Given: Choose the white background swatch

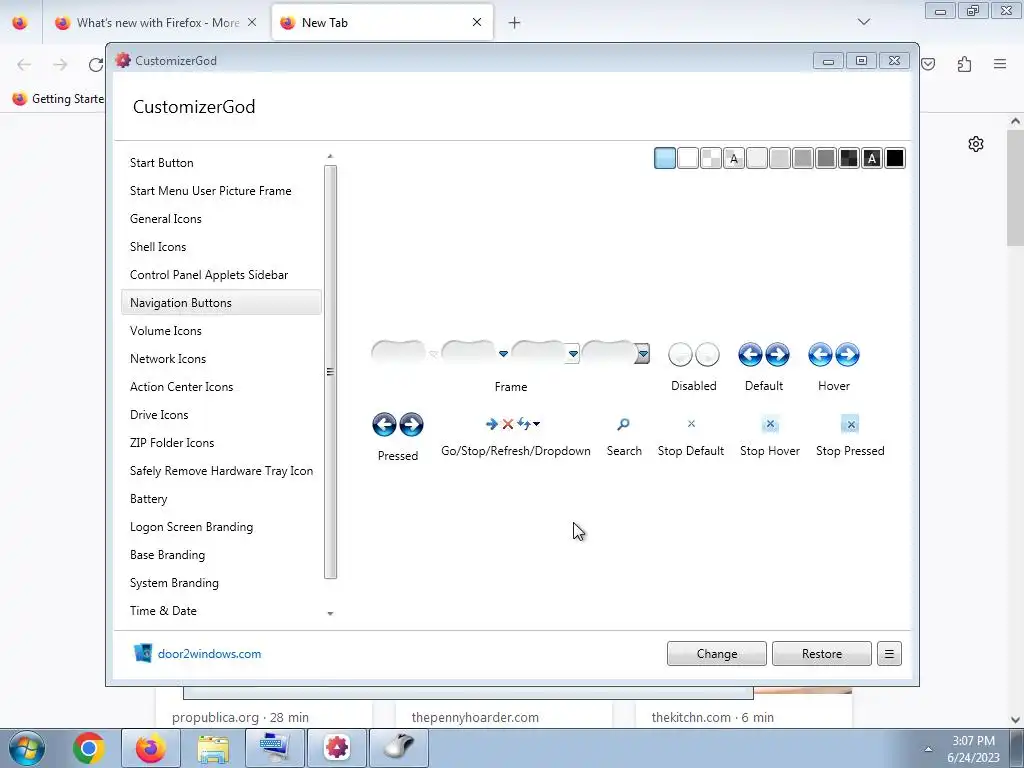Looking at the screenshot, I should [688, 158].
